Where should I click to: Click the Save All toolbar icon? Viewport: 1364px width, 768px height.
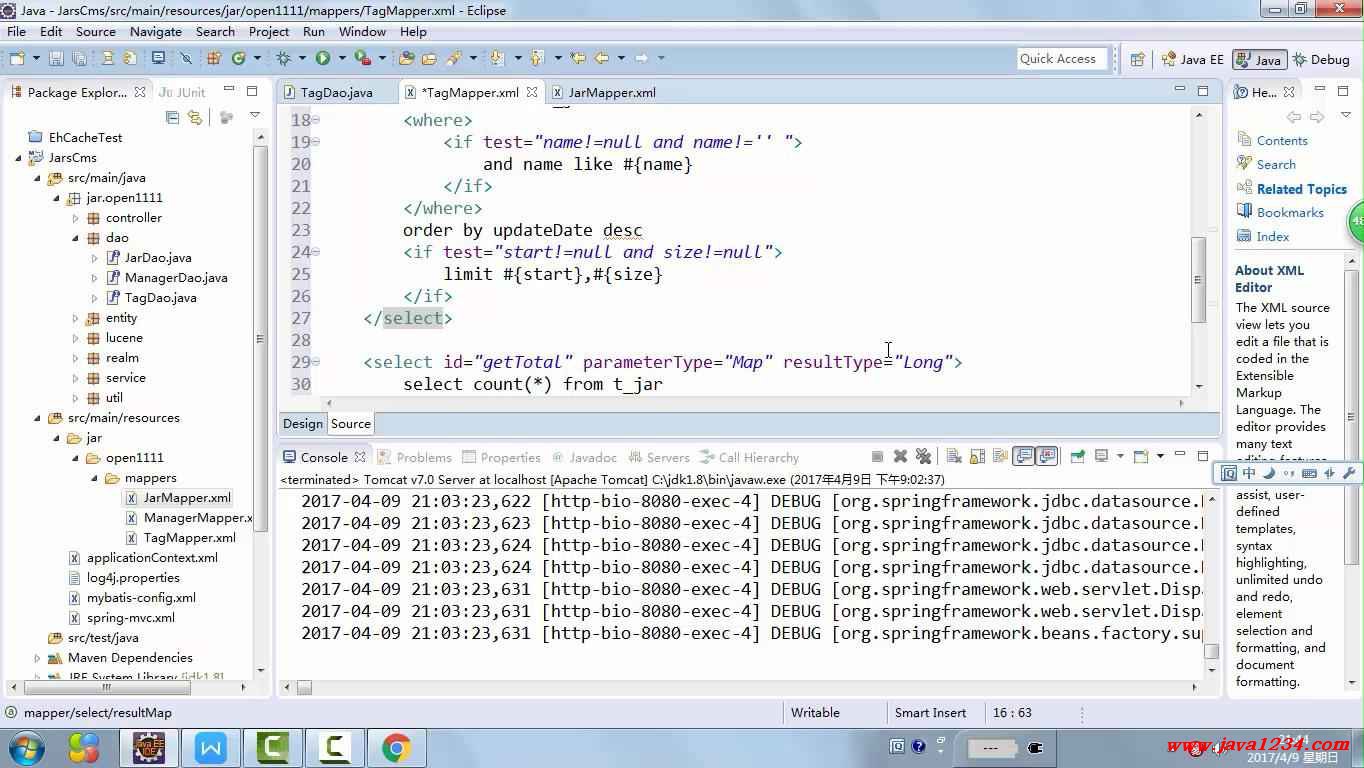point(79,58)
